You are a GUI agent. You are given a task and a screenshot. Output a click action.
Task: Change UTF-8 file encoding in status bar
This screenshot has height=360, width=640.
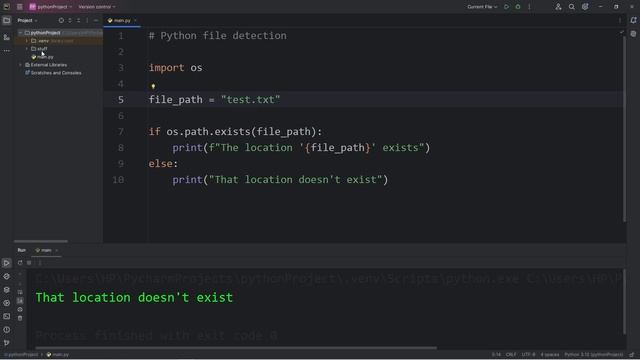point(528,355)
